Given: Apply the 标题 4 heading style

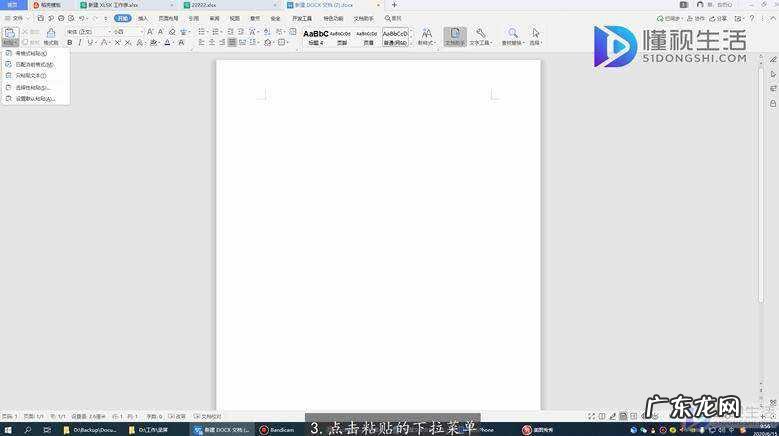Looking at the screenshot, I should click(316, 37).
